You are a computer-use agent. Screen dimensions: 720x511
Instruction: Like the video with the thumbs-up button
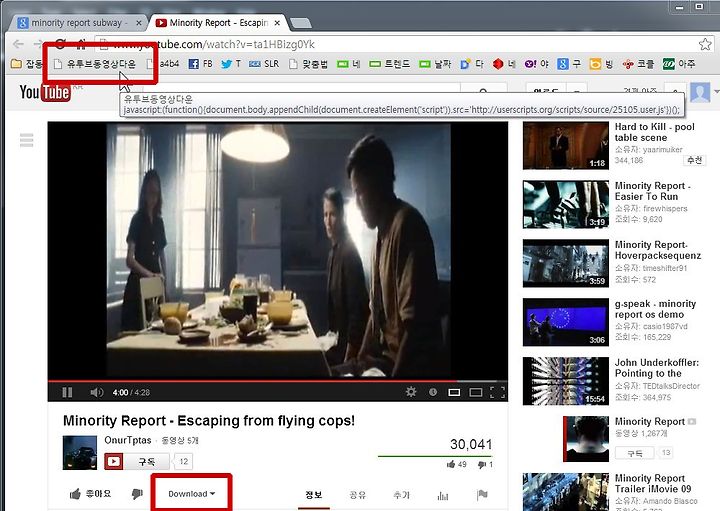pyautogui.click(x=90, y=494)
